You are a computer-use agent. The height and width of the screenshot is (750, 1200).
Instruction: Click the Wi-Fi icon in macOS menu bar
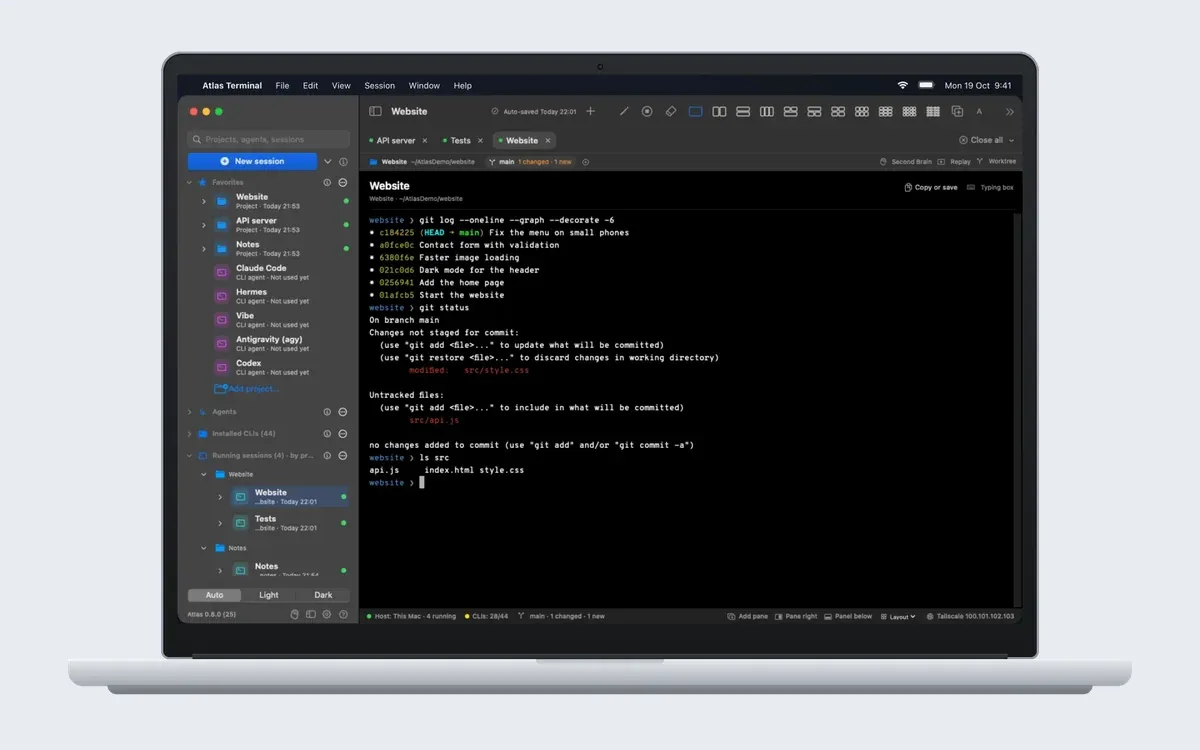(903, 86)
